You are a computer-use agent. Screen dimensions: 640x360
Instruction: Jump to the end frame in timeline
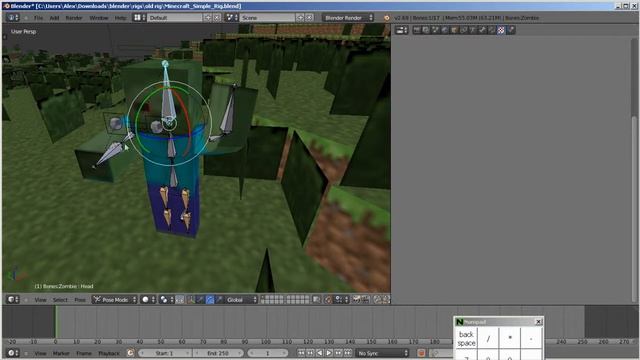click(x=348, y=353)
